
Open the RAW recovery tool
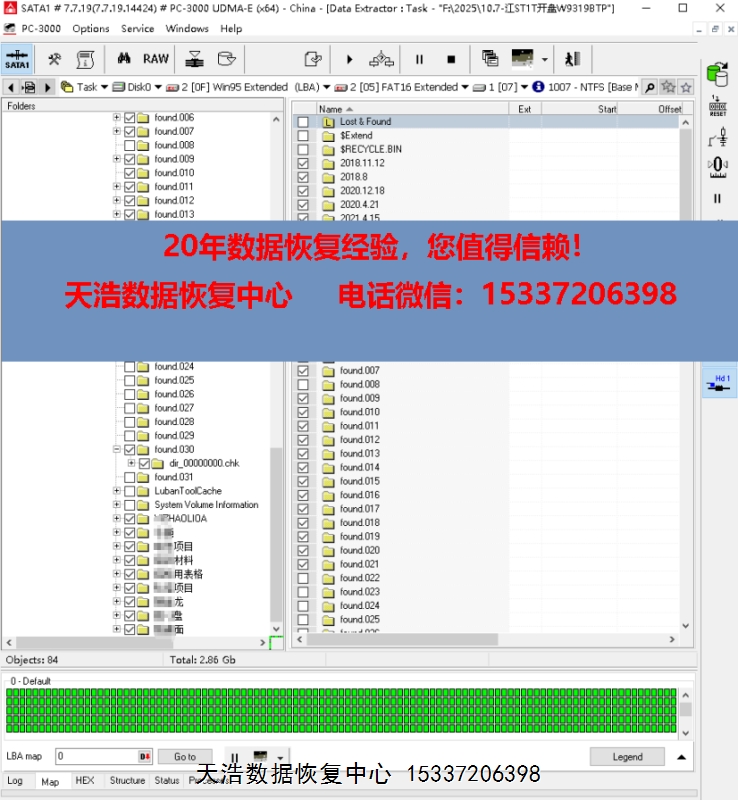click(155, 59)
